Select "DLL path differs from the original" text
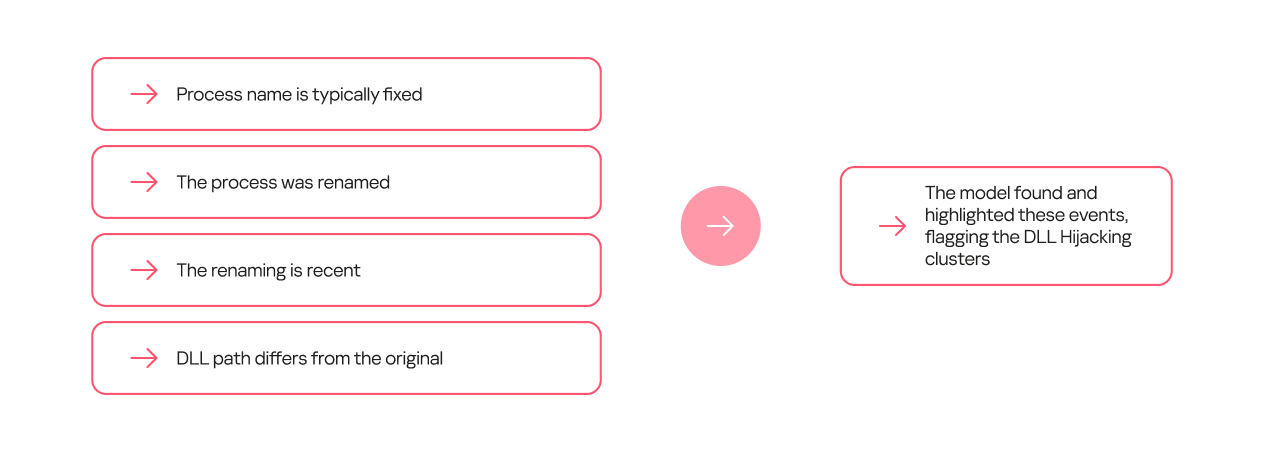The image size is (1264, 452). 309,358
